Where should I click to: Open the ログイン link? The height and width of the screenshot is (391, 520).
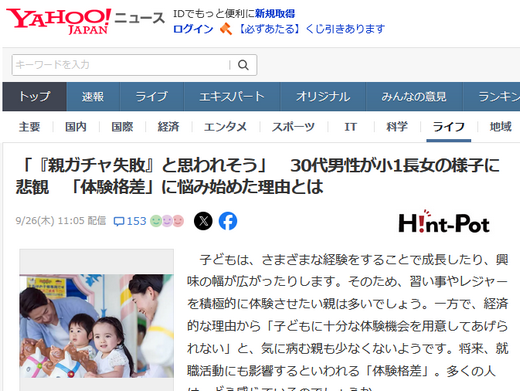[x=193, y=29]
